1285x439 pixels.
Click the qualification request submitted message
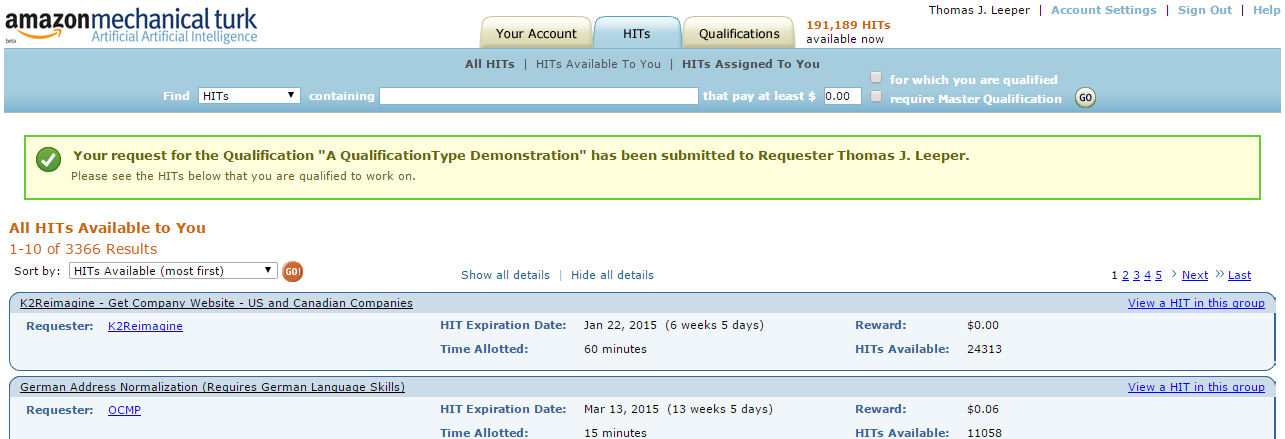[521, 156]
